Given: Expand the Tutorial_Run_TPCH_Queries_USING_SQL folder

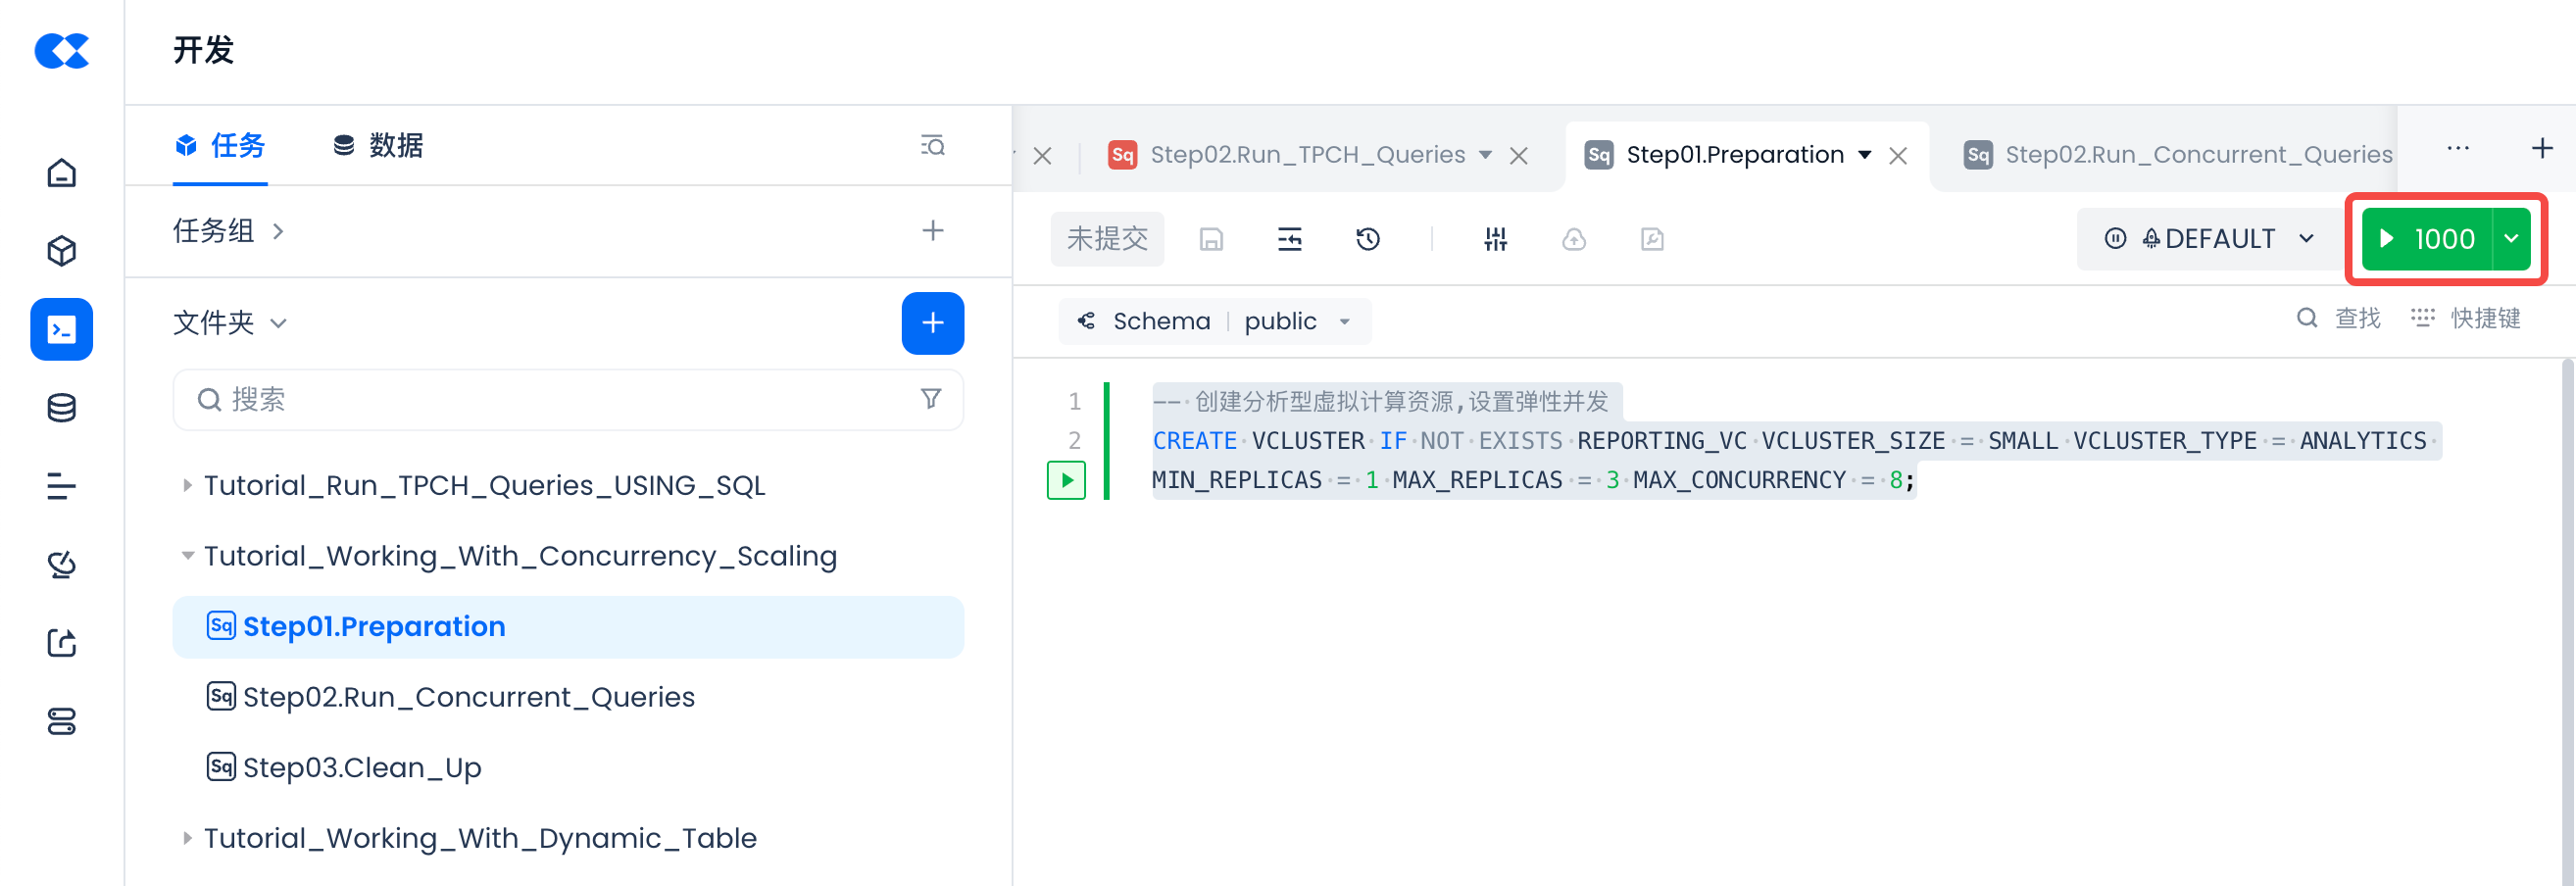Looking at the screenshot, I should click(x=187, y=485).
